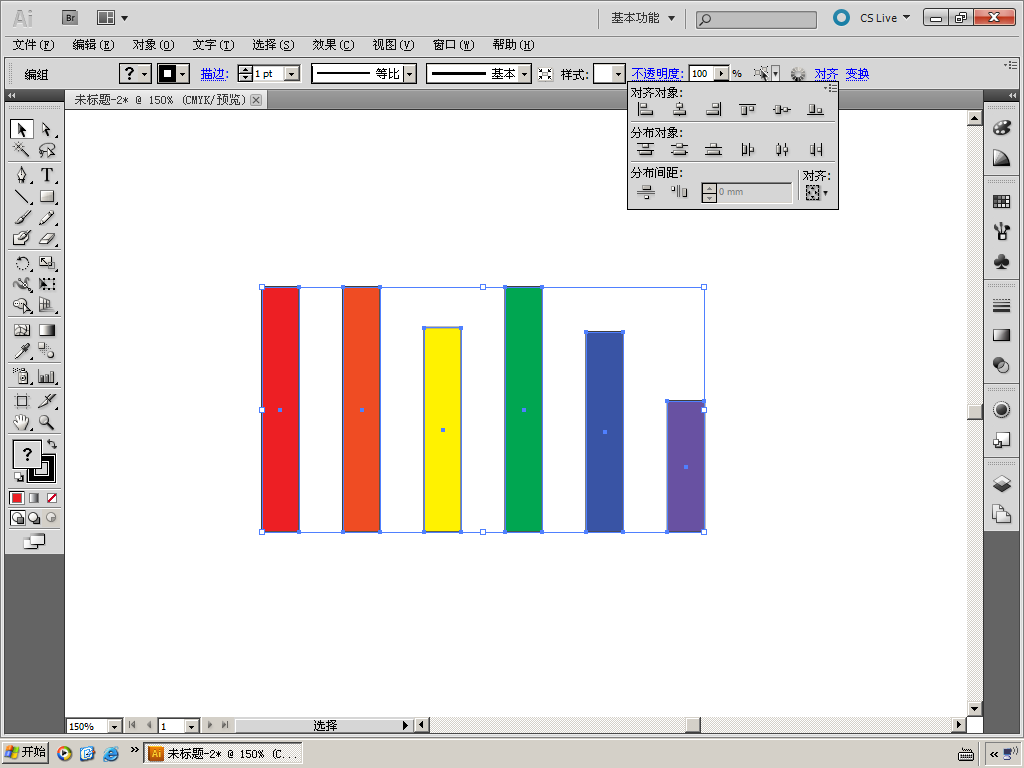The image size is (1024, 768).
Task: Open the 样式 graphic style dropdown
Action: point(618,74)
